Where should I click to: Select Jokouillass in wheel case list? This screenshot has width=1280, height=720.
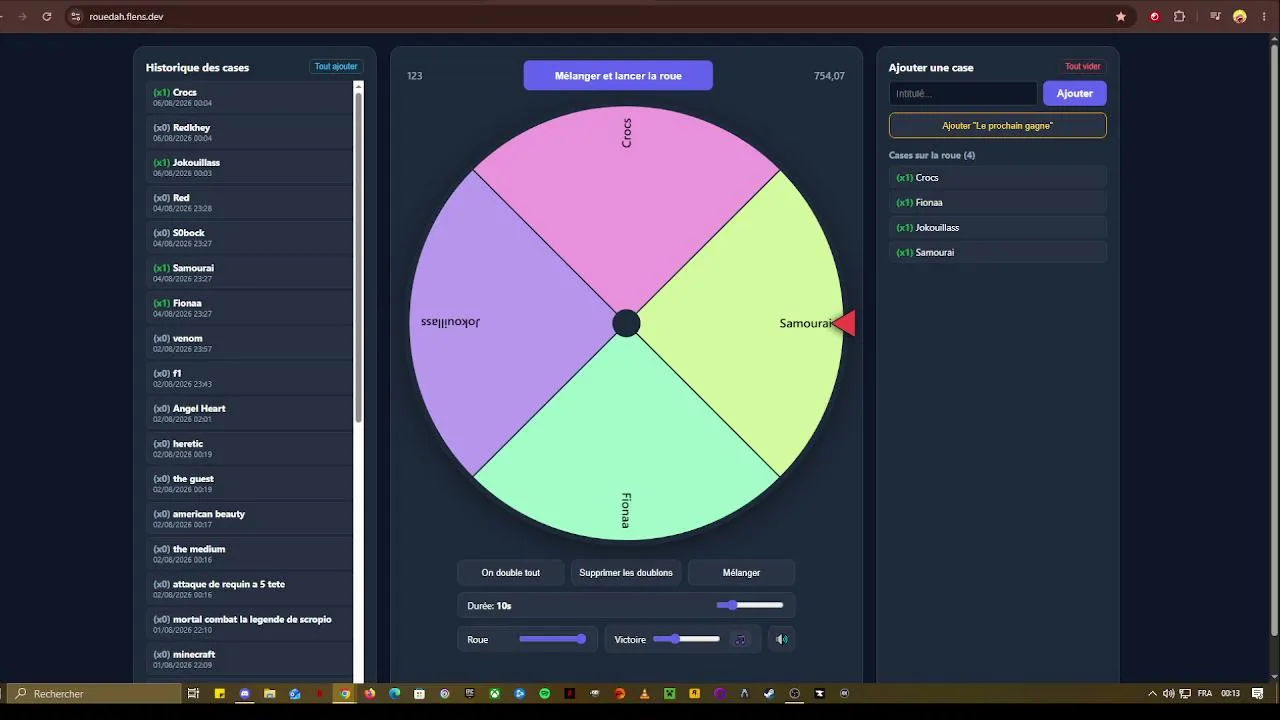tap(998, 228)
